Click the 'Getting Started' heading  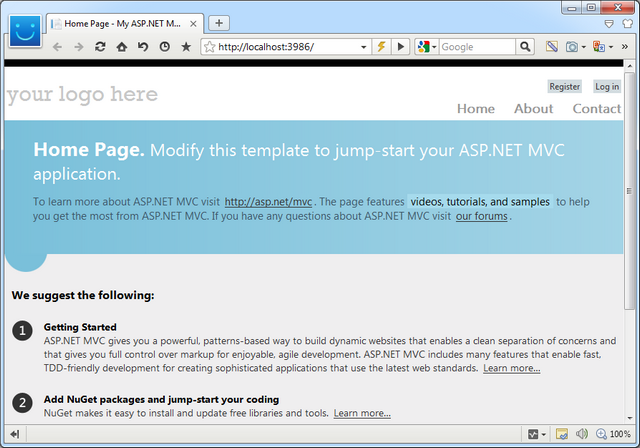click(80, 327)
